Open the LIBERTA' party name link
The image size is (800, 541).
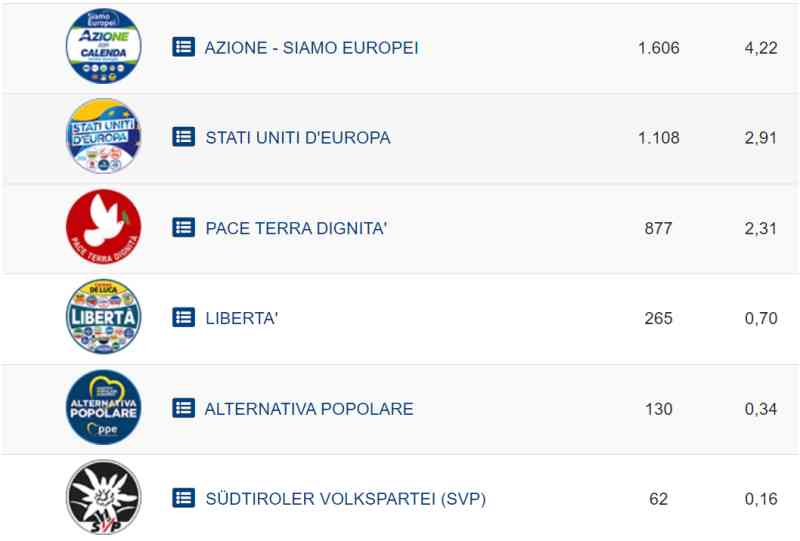point(242,318)
